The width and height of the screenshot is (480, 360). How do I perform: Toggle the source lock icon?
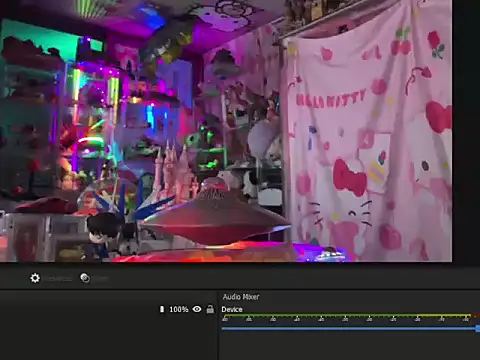point(210,309)
